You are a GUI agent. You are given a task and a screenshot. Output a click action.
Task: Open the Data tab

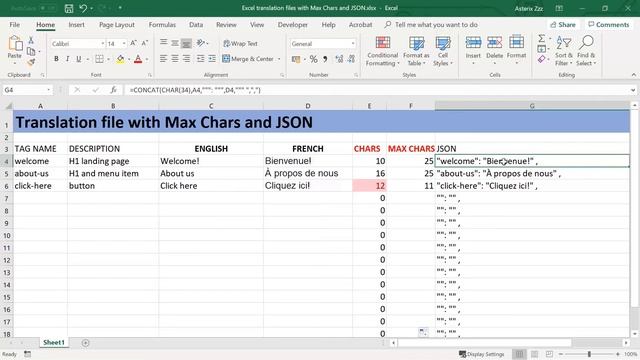196,25
